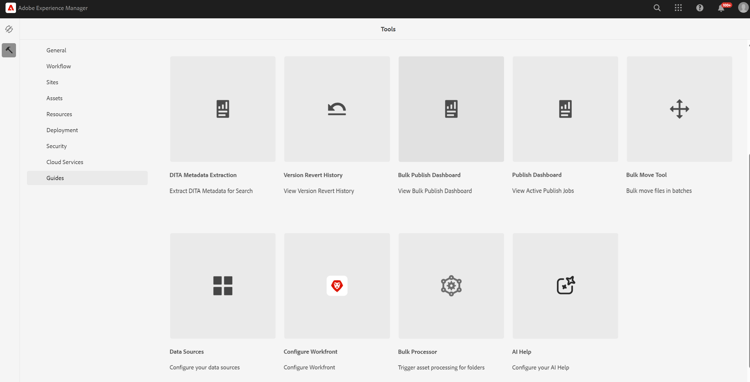The width and height of the screenshot is (750, 382).
Task: Open the user profile avatar
Action: click(742, 8)
